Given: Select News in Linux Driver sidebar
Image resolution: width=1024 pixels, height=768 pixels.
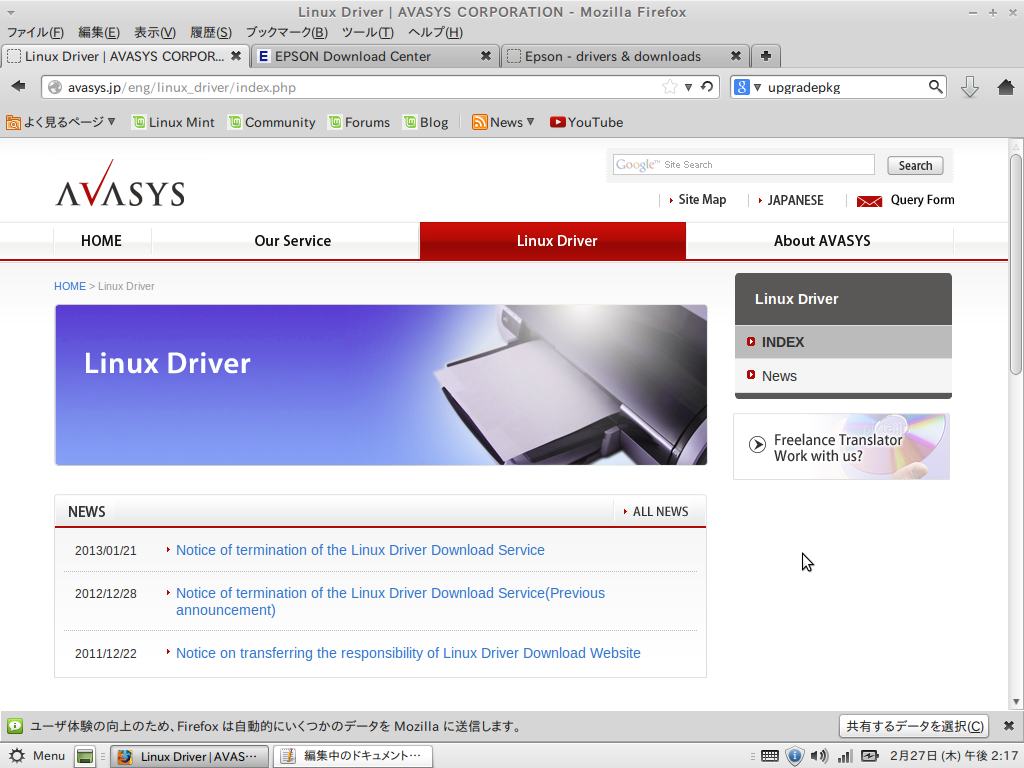Looking at the screenshot, I should [x=843, y=376].
